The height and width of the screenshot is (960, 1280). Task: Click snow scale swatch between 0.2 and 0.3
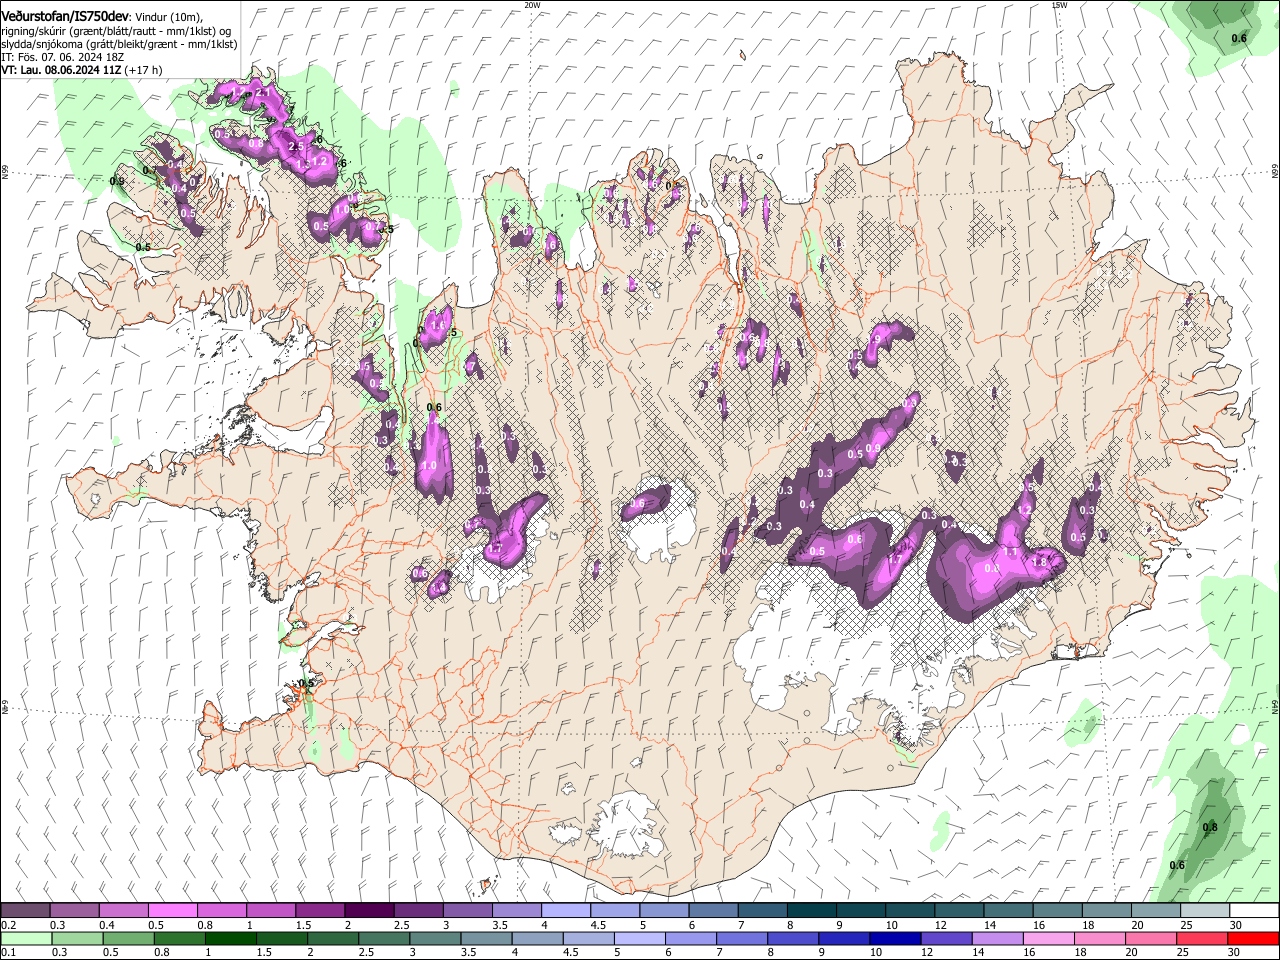click(x=25, y=910)
